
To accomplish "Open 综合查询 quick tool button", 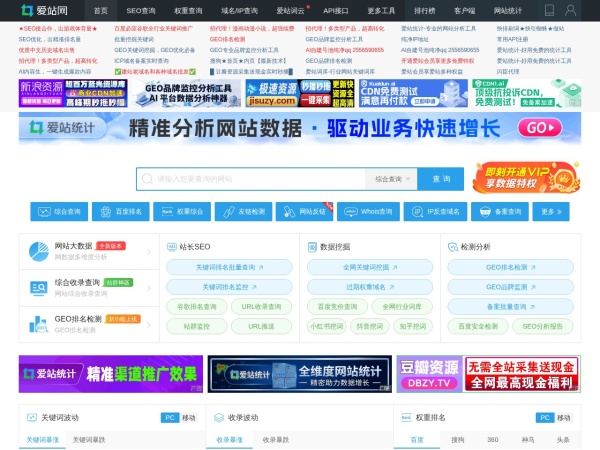I will pyautogui.click(x=59, y=212).
